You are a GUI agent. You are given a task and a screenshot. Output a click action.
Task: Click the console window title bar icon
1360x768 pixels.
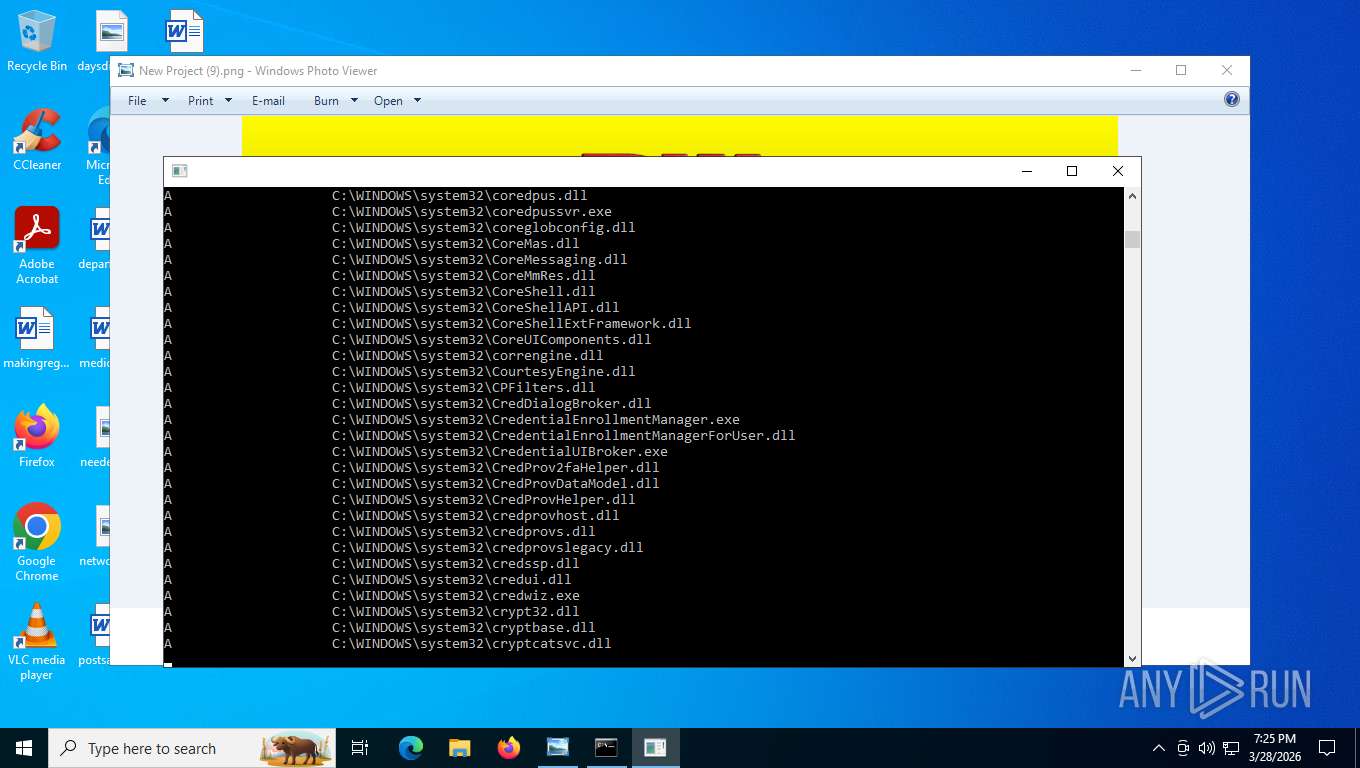click(x=180, y=171)
